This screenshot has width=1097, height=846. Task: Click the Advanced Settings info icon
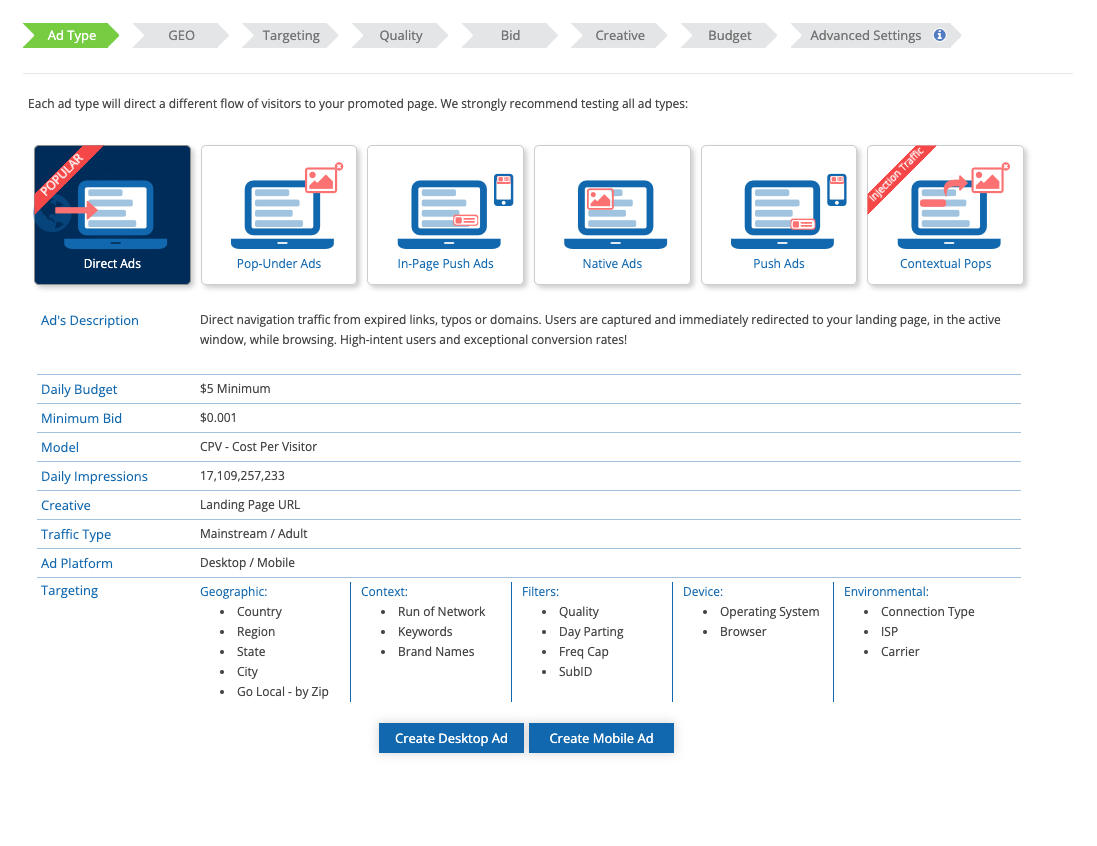(939, 35)
